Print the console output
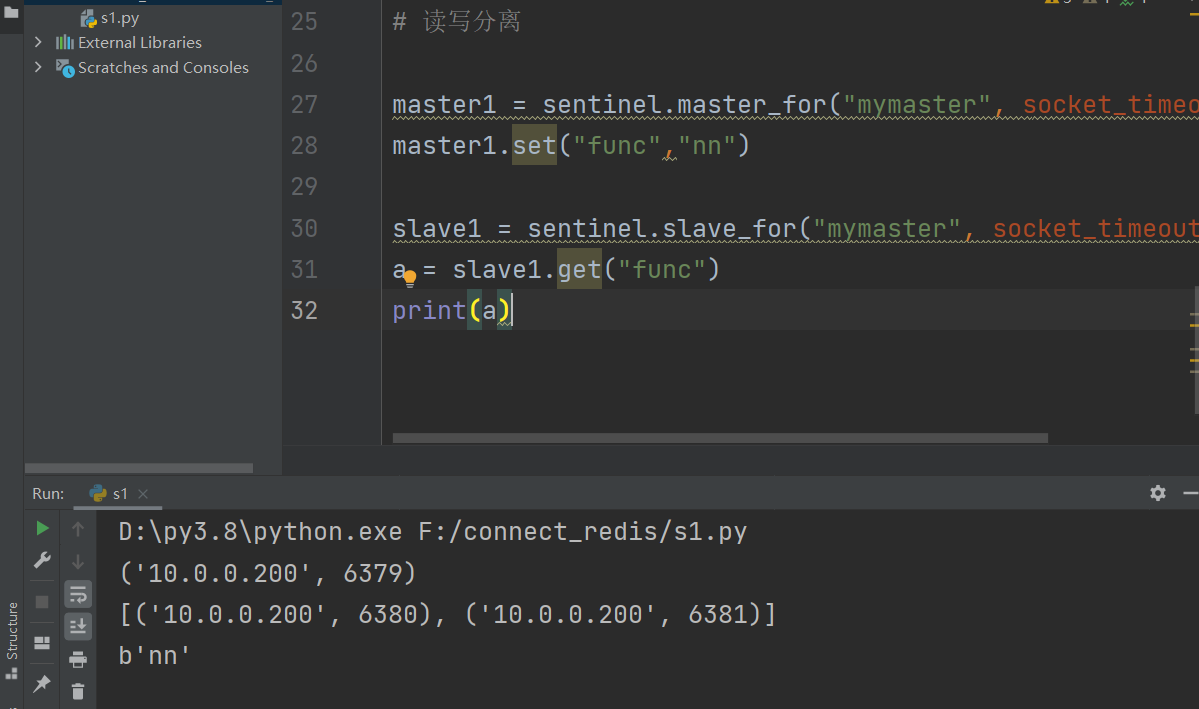Viewport: 1199px width, 709px height. 78,659
